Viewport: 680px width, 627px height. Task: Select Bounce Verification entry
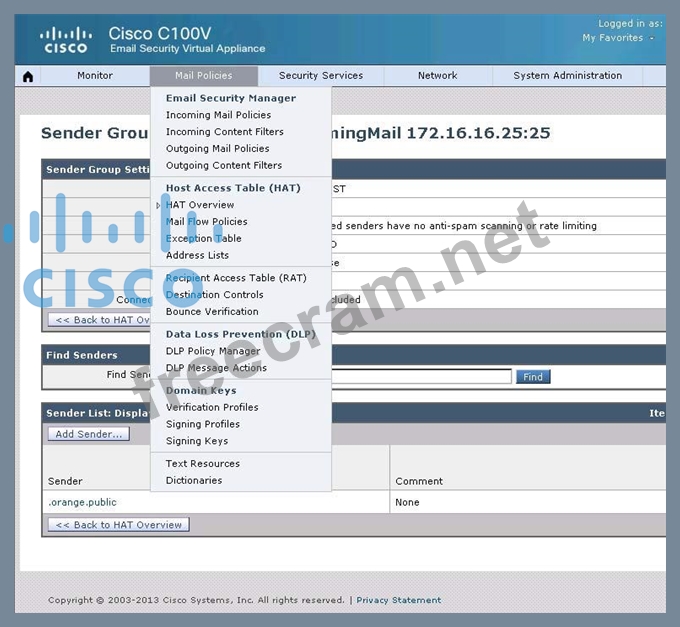(212, 311)
